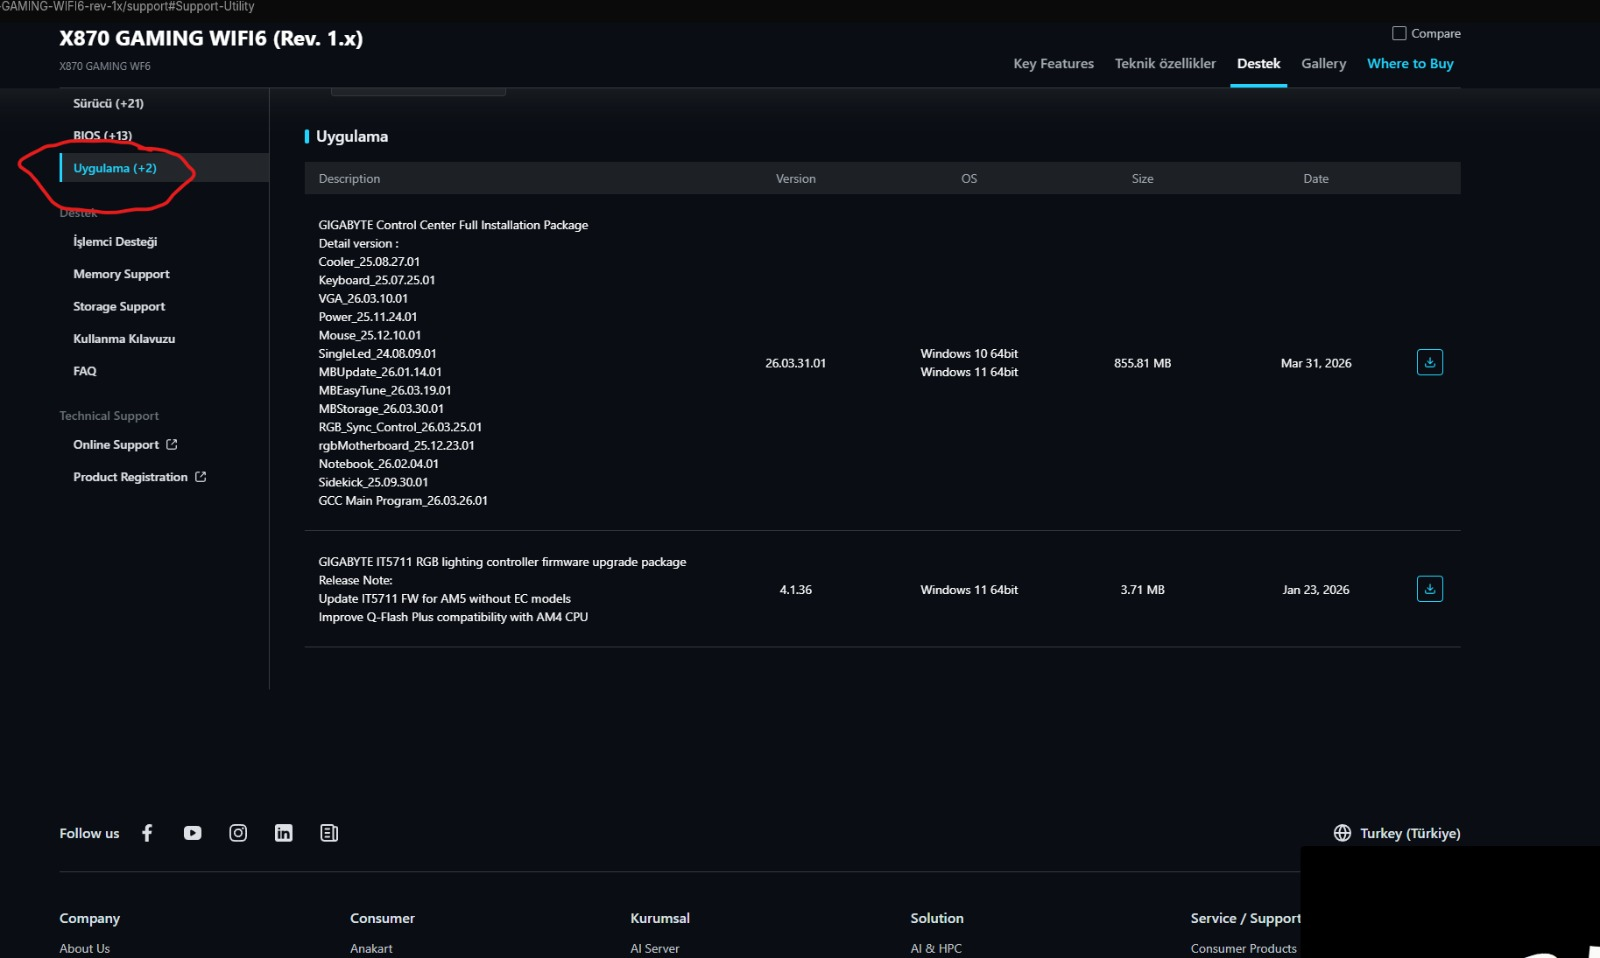Open Kullanma Kılavuzu section
1600x958 pixels.
pyautogui.click(x=124, y=338)
